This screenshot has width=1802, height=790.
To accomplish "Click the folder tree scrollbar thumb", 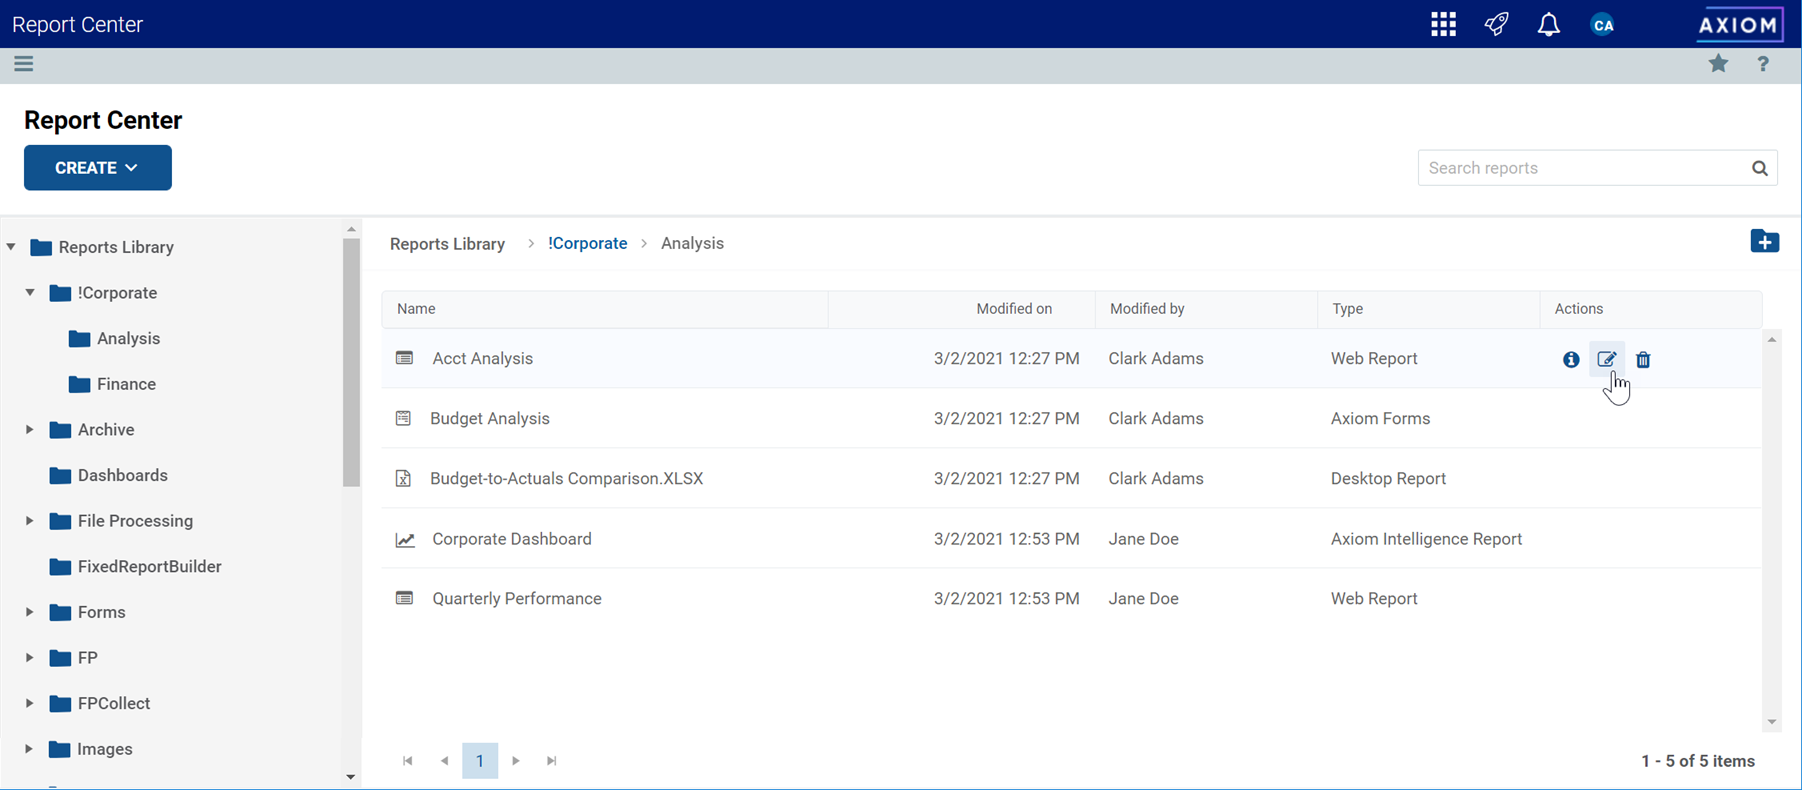I will (351, 362).
